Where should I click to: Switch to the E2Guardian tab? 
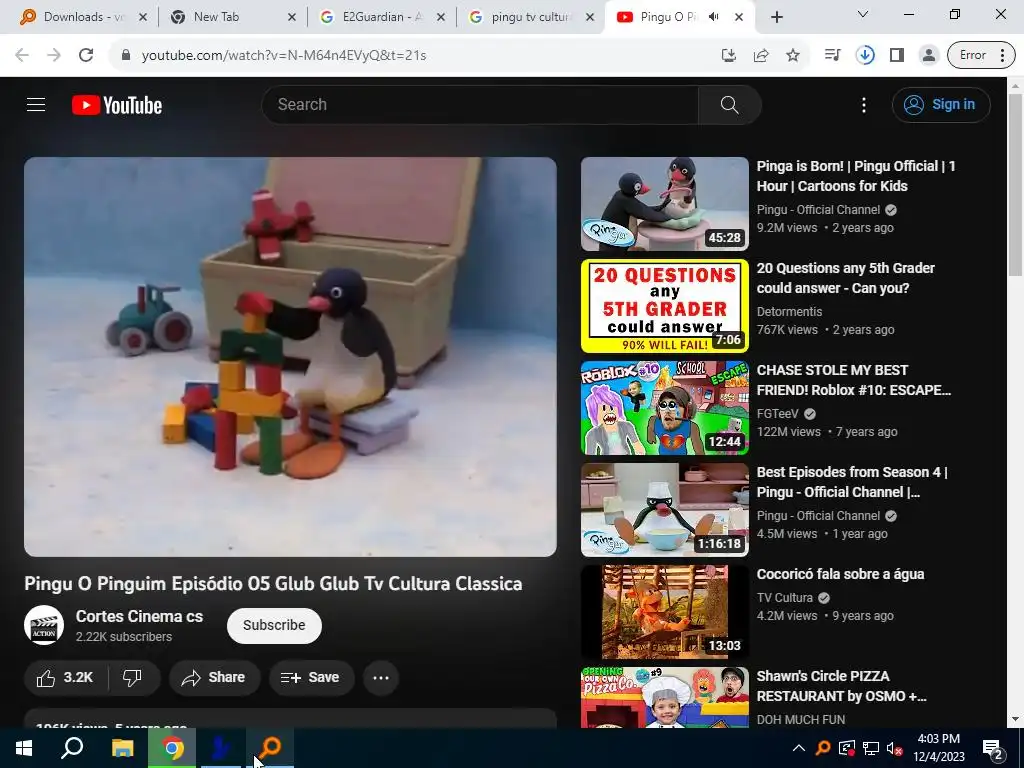pos(382,17)
